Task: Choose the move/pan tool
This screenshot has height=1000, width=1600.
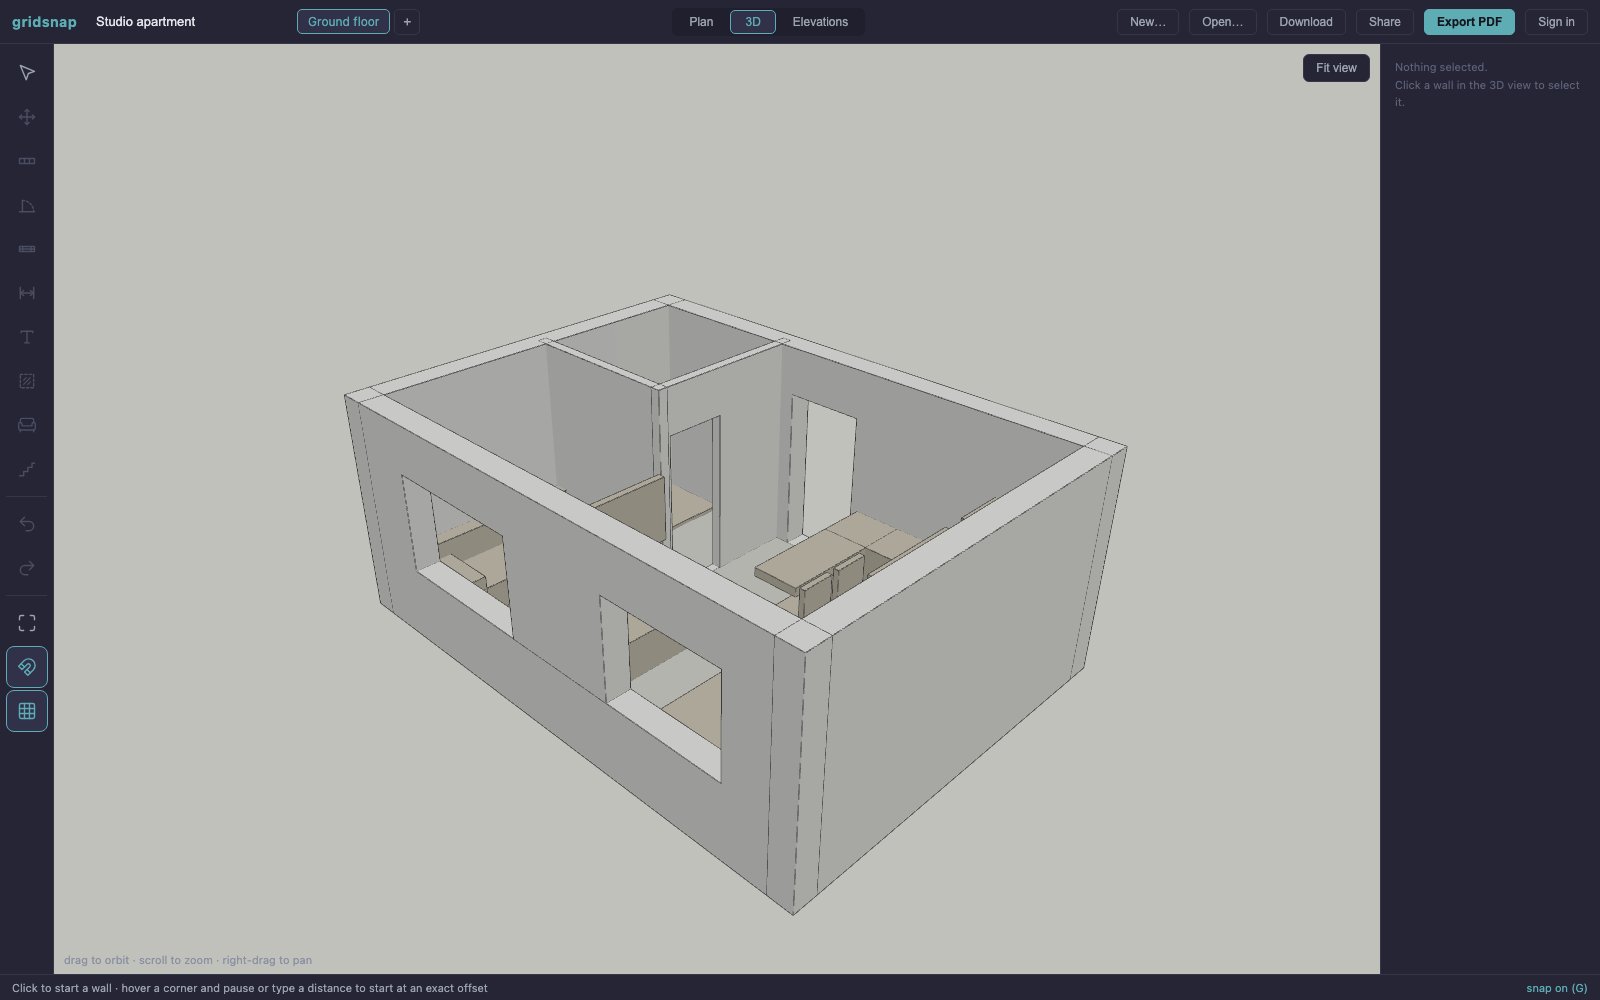Action: pyautogui.click(x=27, y=117)
